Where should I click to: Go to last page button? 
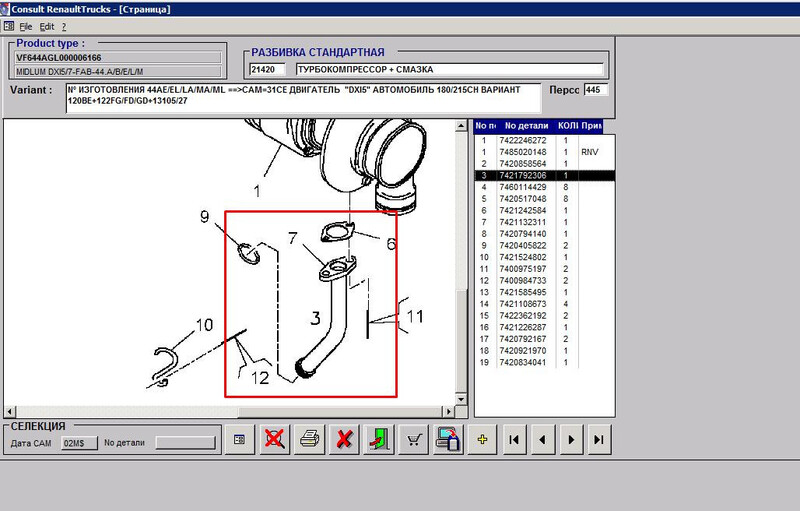599,439
